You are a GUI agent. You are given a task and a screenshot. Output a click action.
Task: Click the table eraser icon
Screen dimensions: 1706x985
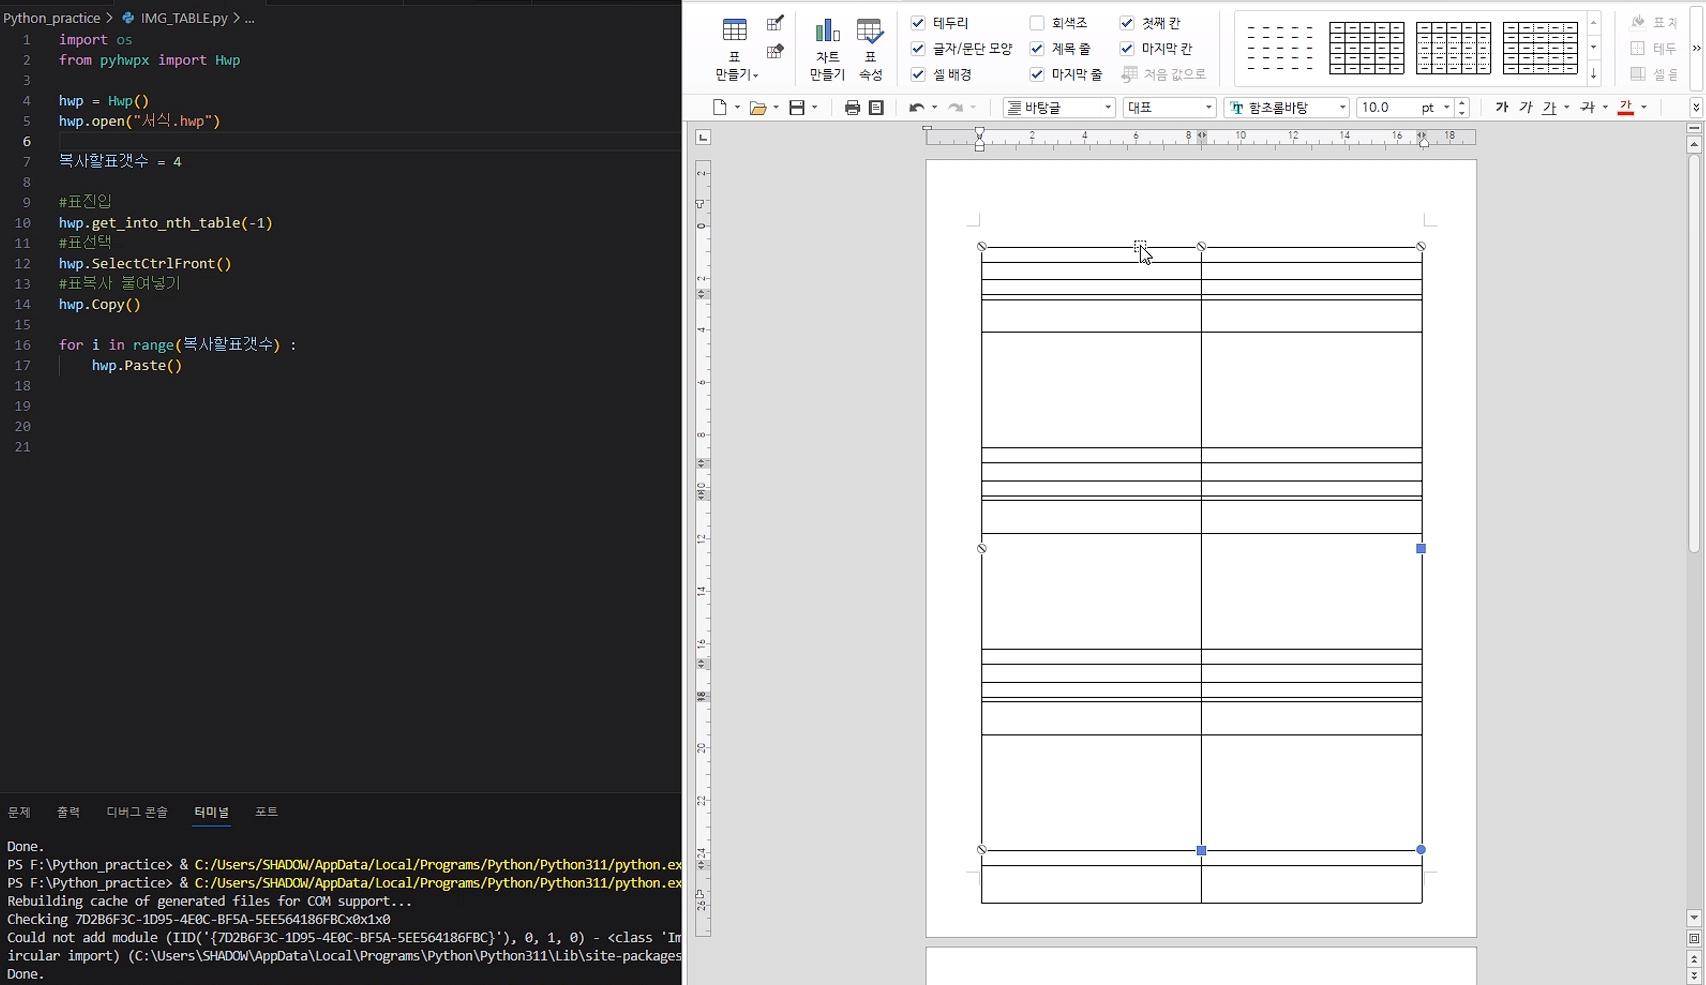click(775, 51)
